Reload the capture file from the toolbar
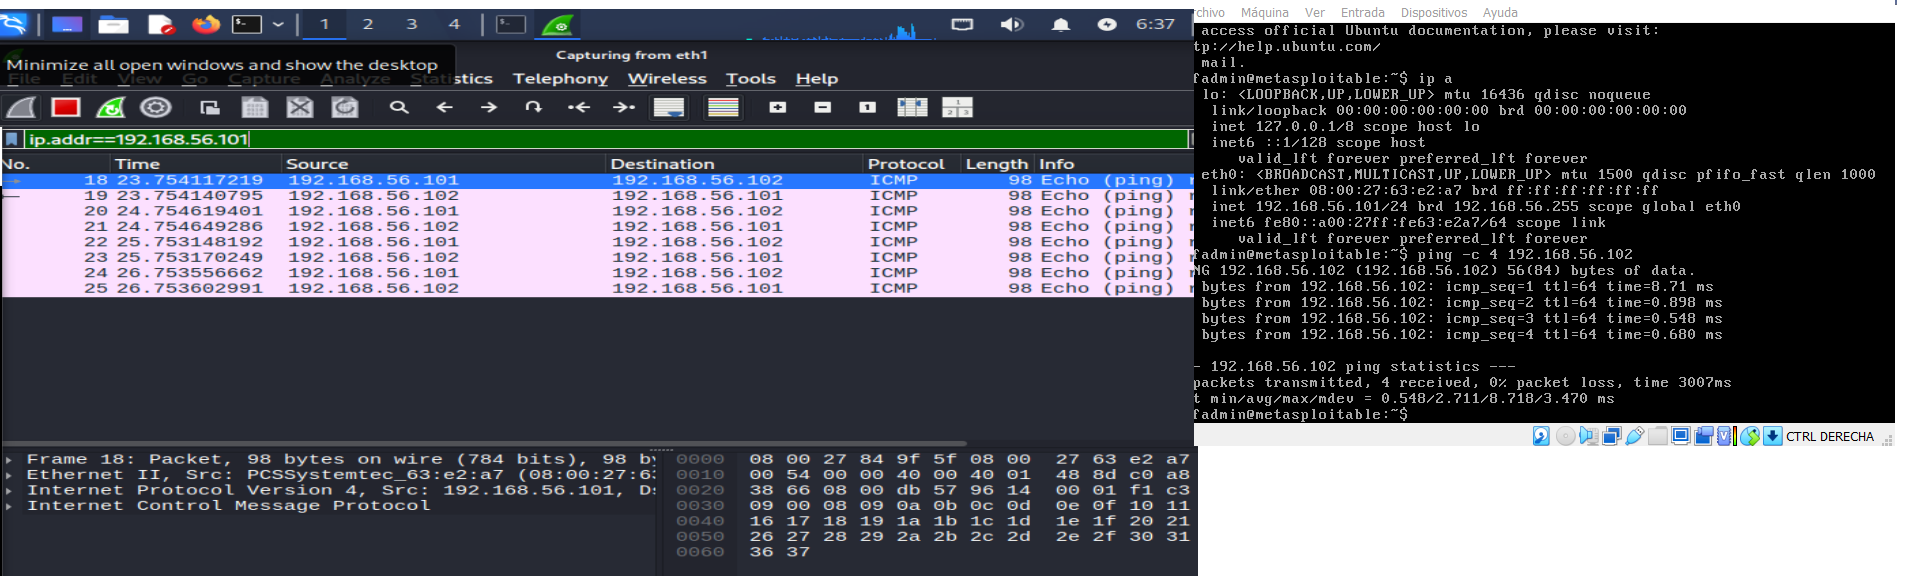1907x576 pixels. tap(345, 107)
